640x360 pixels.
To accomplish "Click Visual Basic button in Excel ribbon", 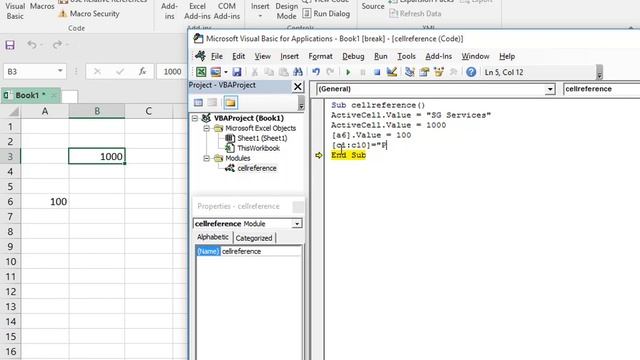I will point(15,11).
